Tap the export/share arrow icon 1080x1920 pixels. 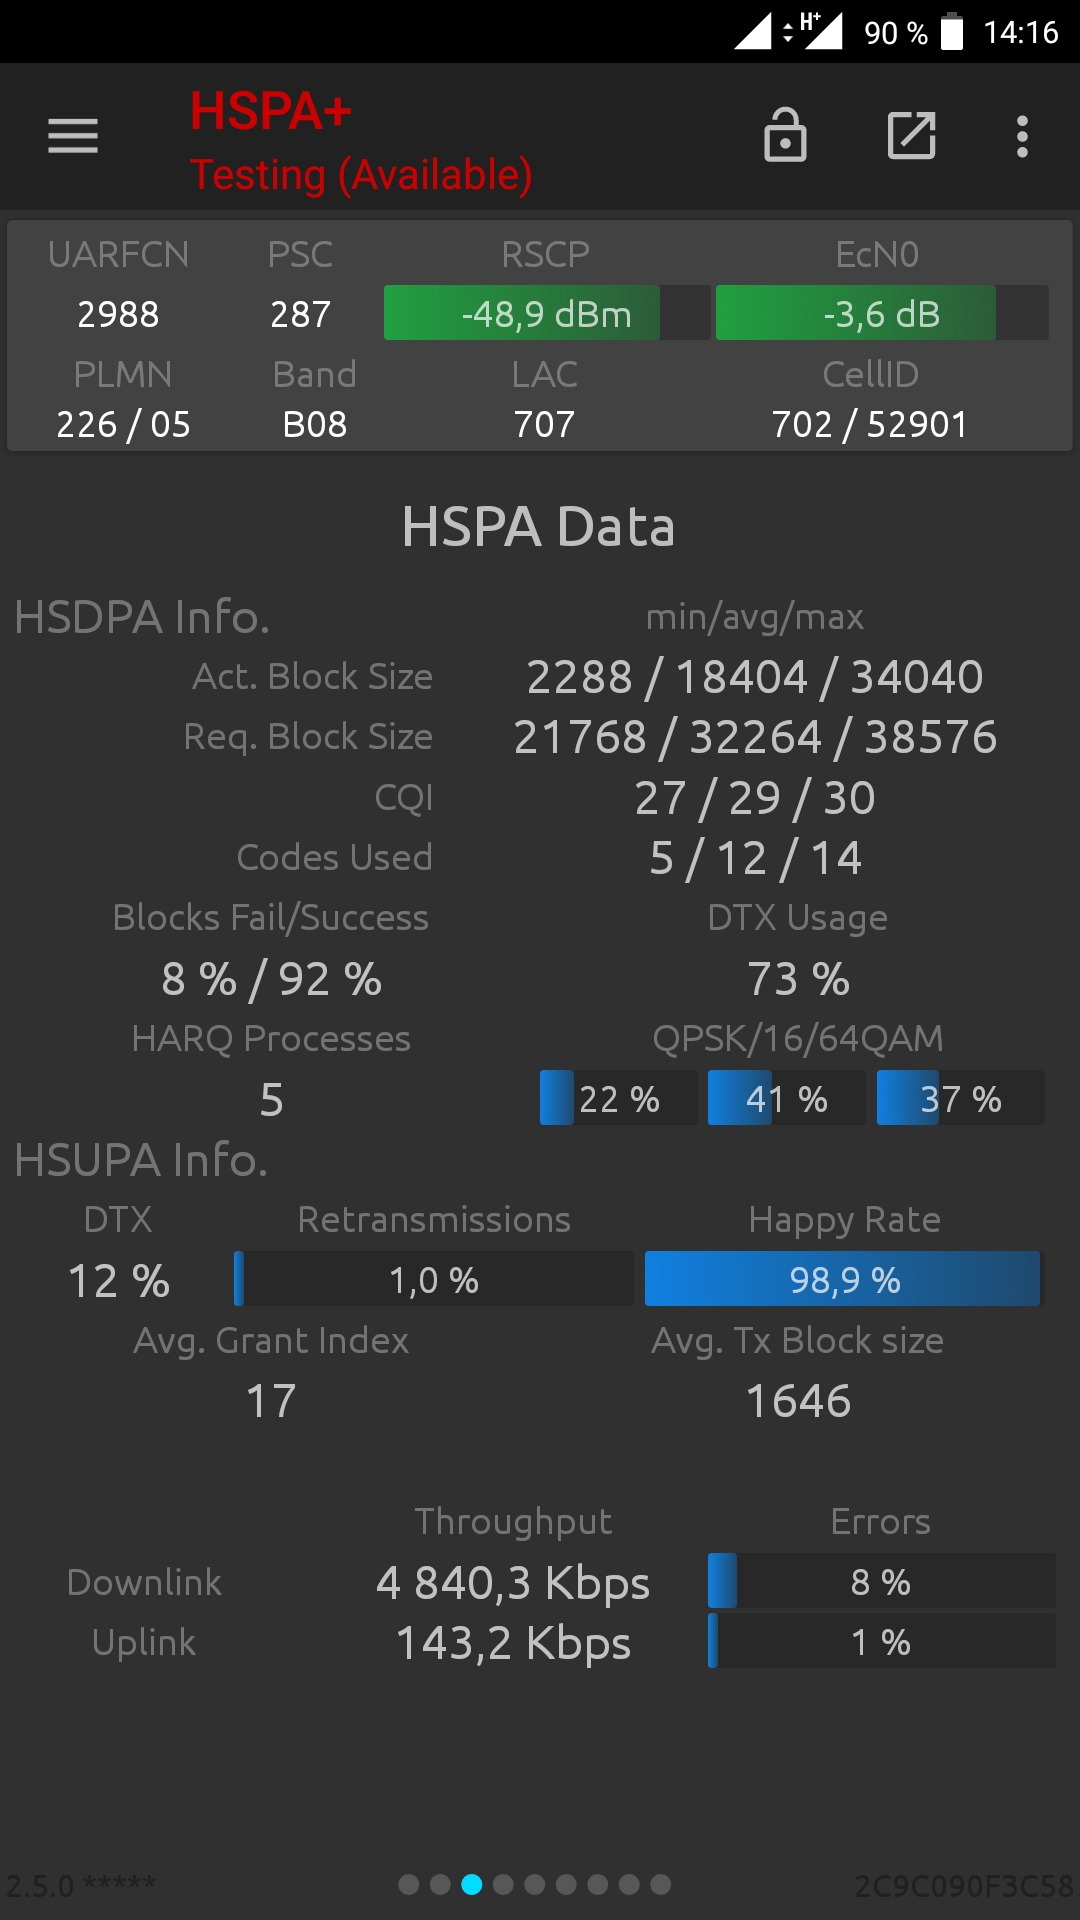coord(912,136)
